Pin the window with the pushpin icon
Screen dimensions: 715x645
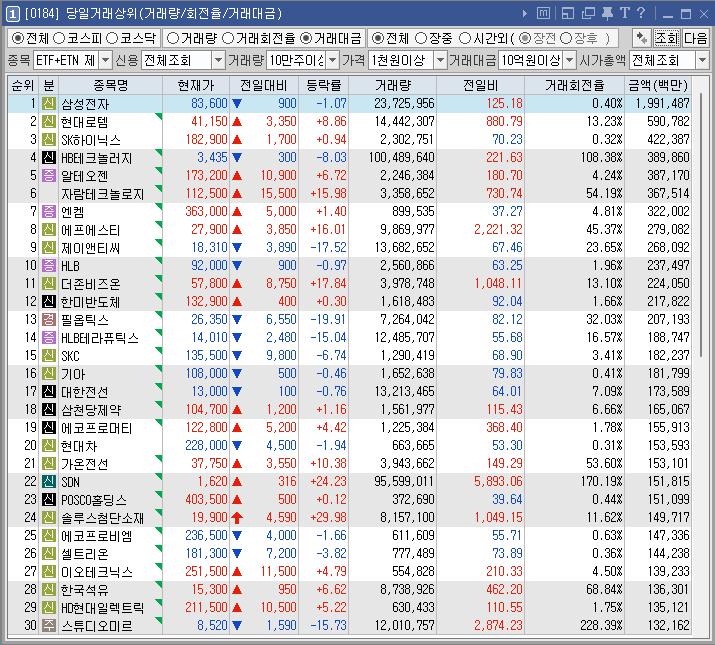point(607,14)
